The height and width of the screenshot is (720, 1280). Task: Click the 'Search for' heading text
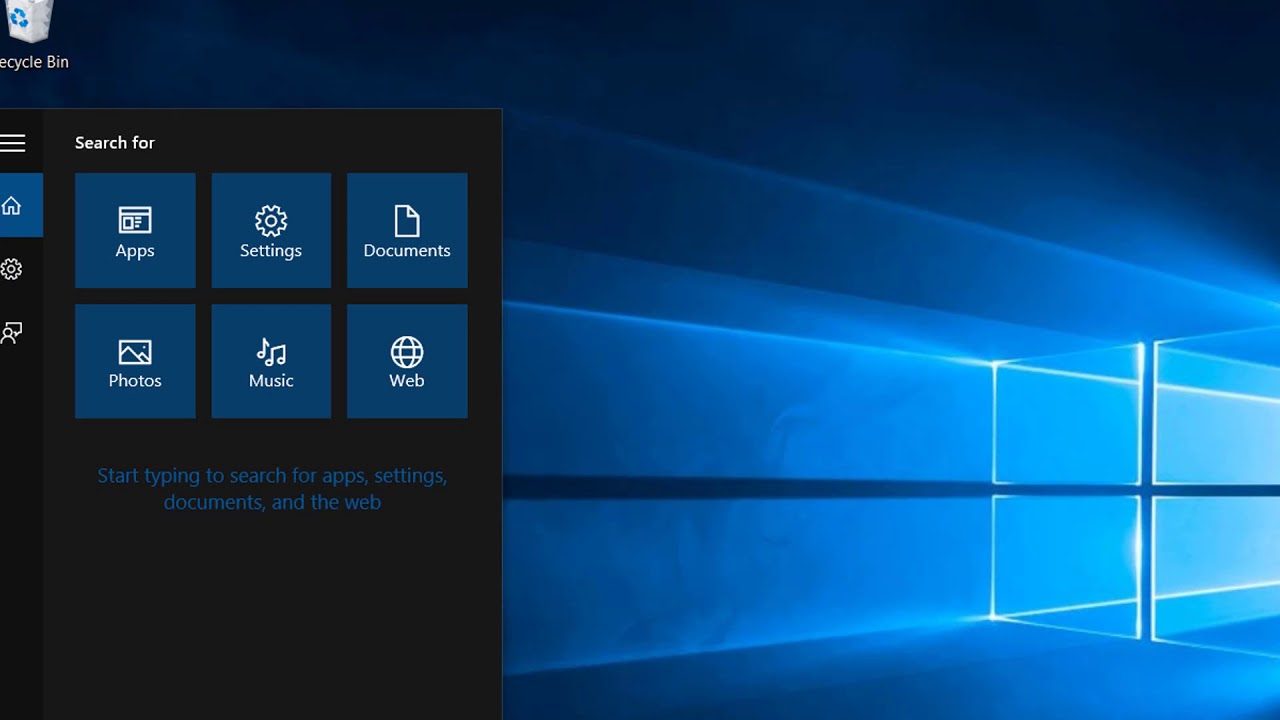click(x=115, y=143)
